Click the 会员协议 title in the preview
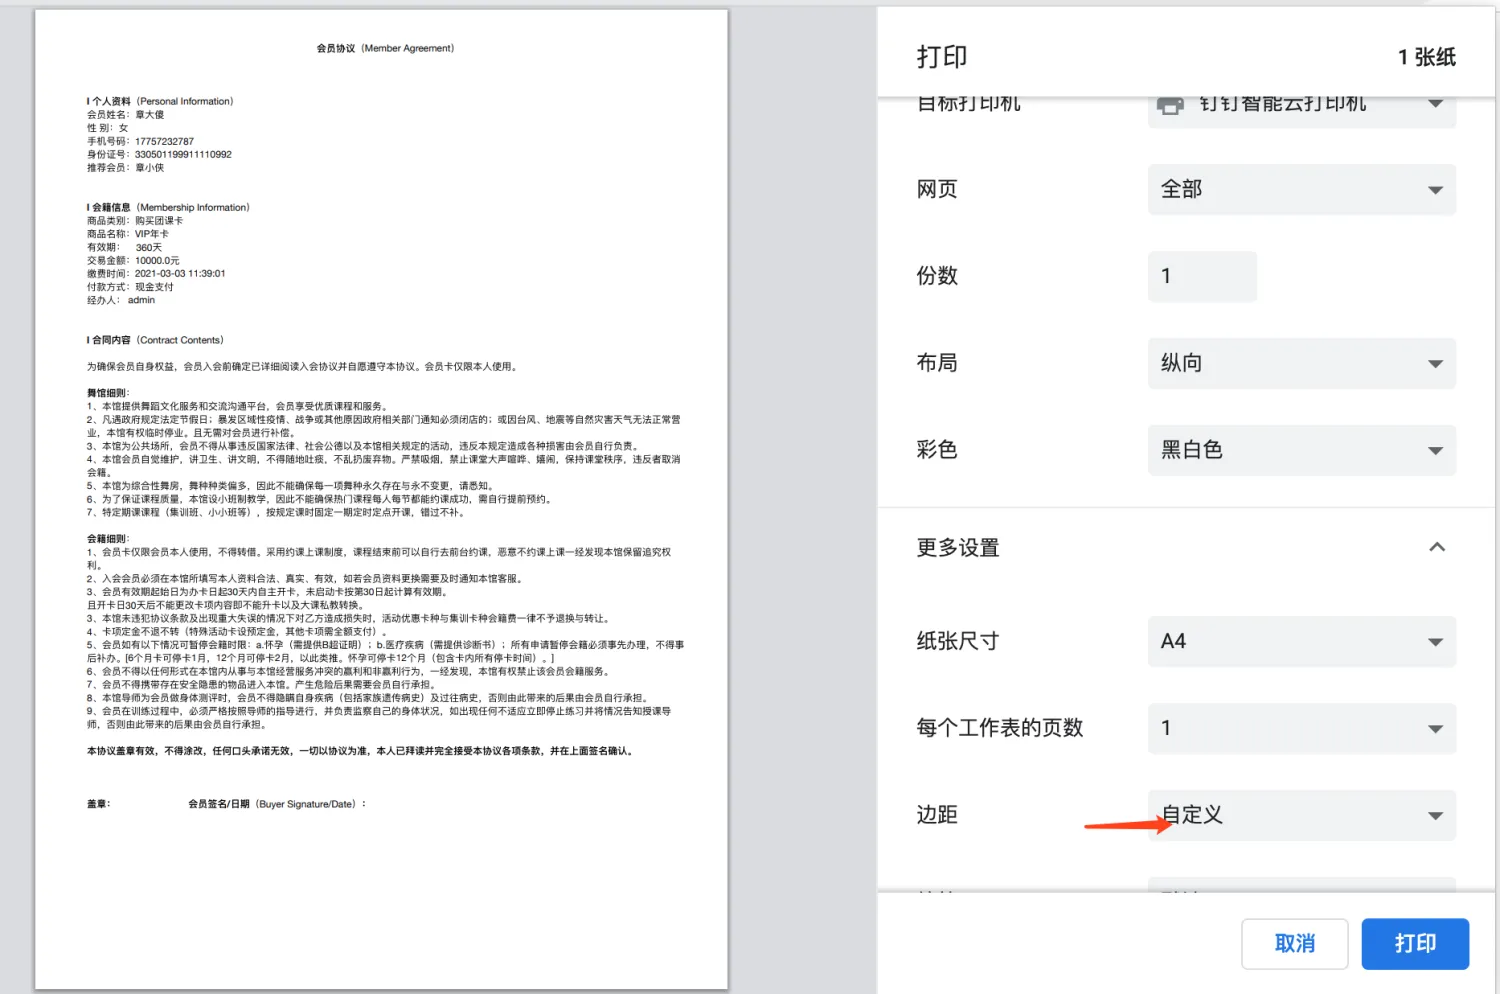This screenshot has width=1500, height=994. pyautogui.click(x=385, y=48)
